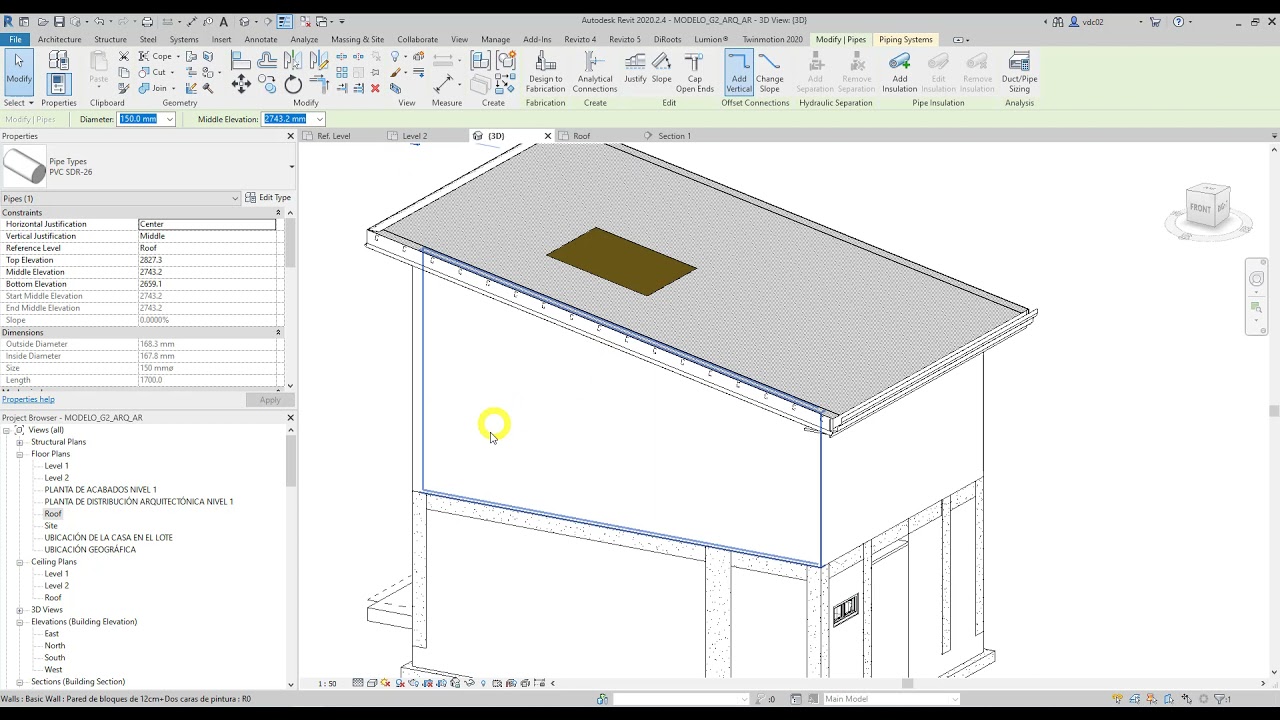1280x720 pixels.
Task: Open the File menu
Action: [x=15, y=39]
